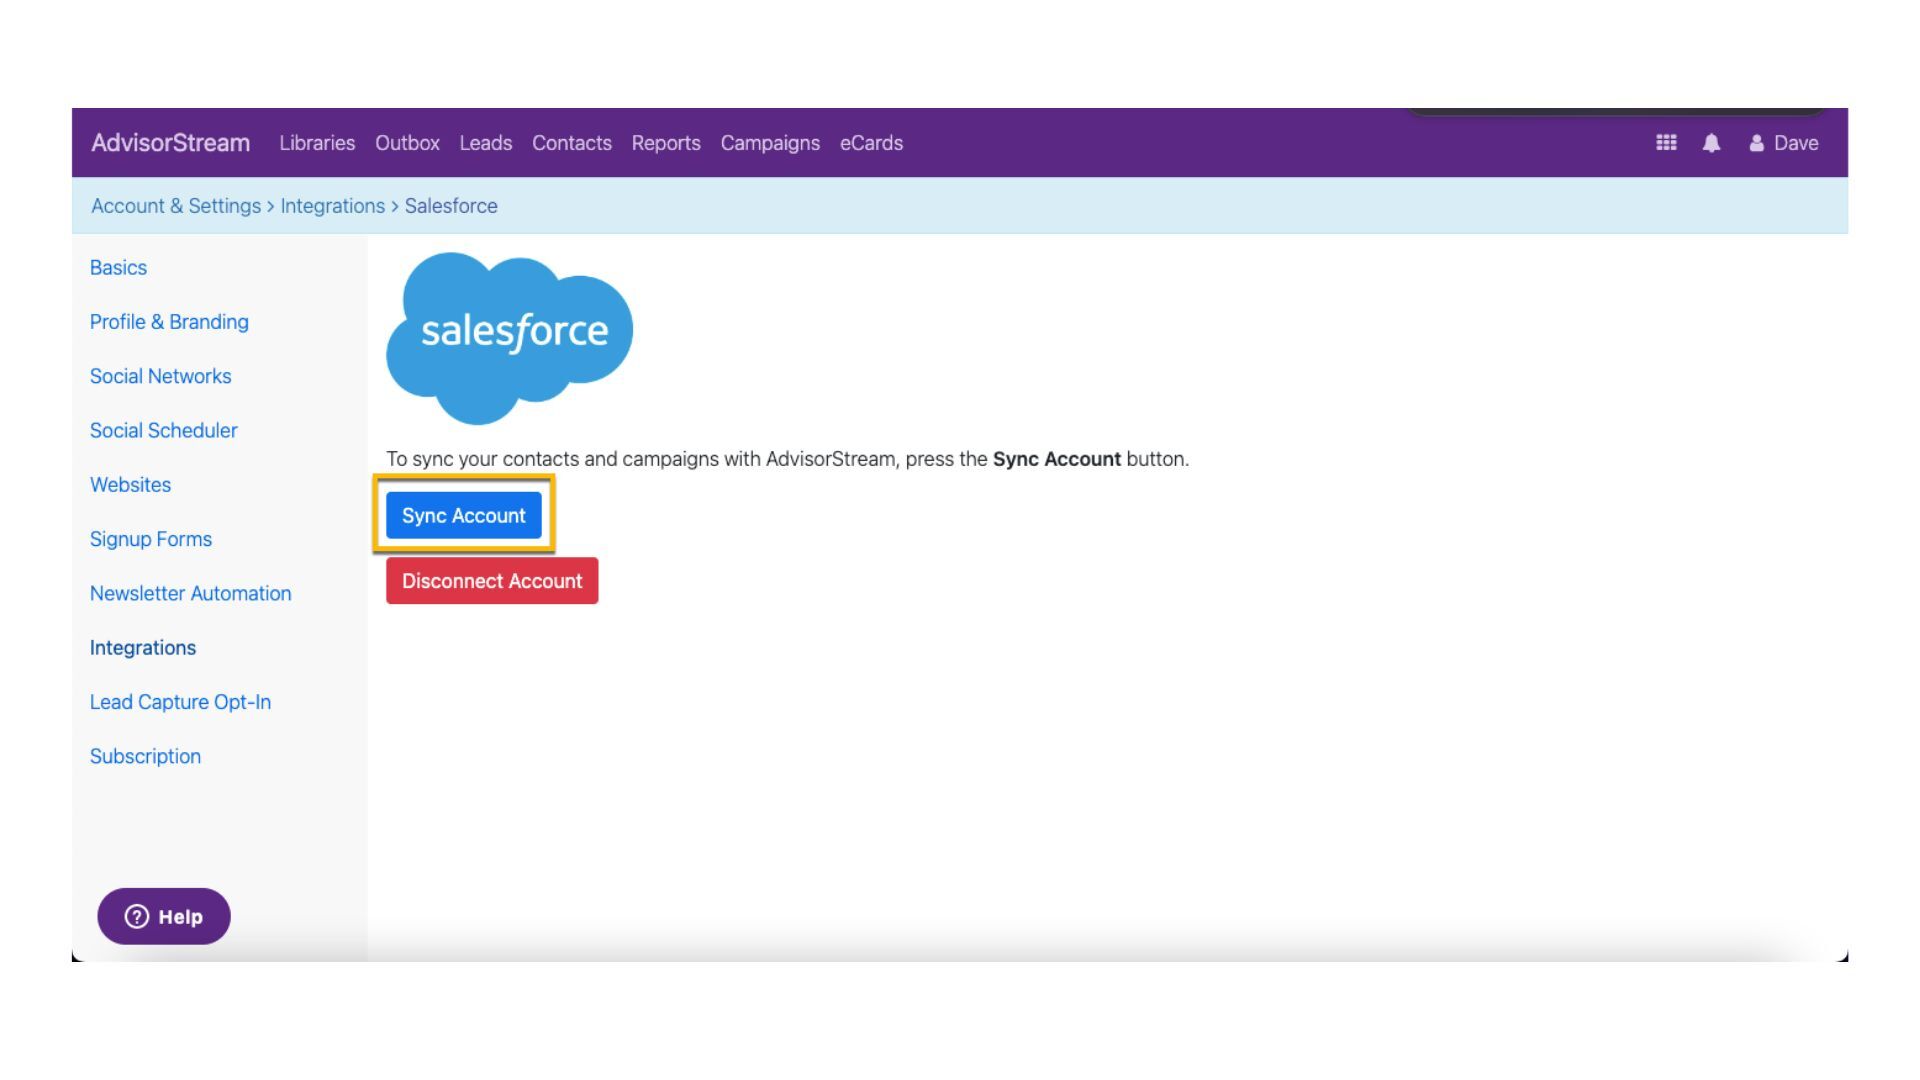Open Help using the question mark icon
Image resolution: width=1920 pixels, height=1080 pixels.
click(x=136, y=916)
